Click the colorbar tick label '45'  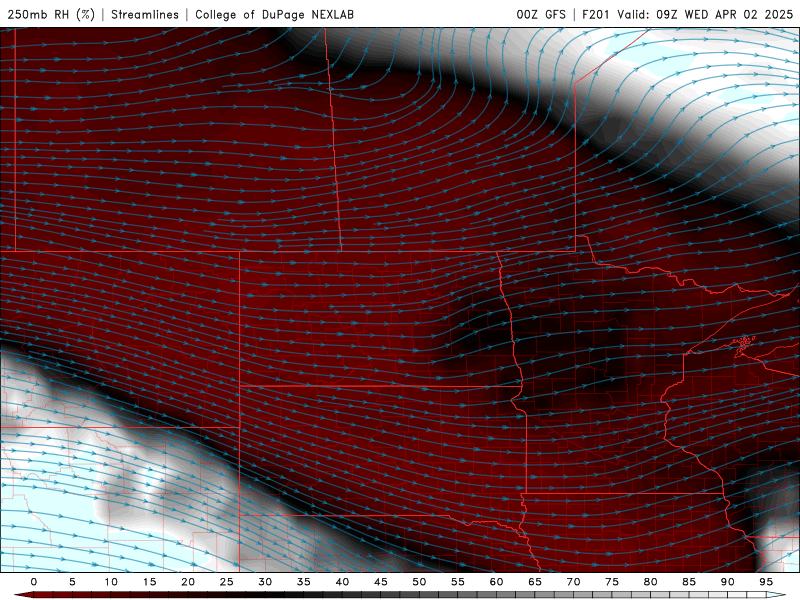[381, 582]
